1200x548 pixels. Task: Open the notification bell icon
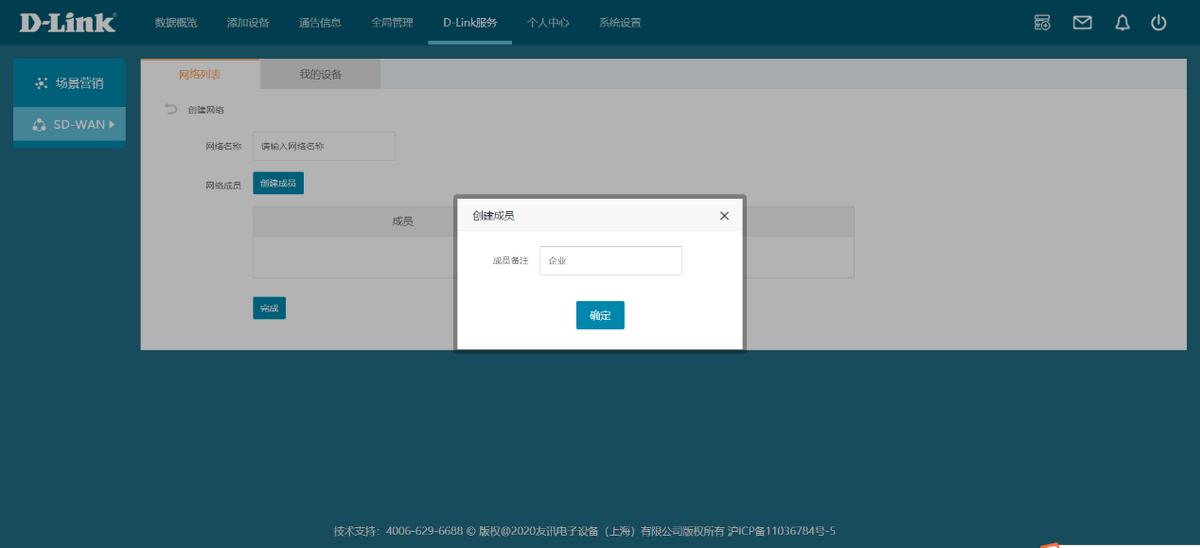click(x=1122, y=22)
